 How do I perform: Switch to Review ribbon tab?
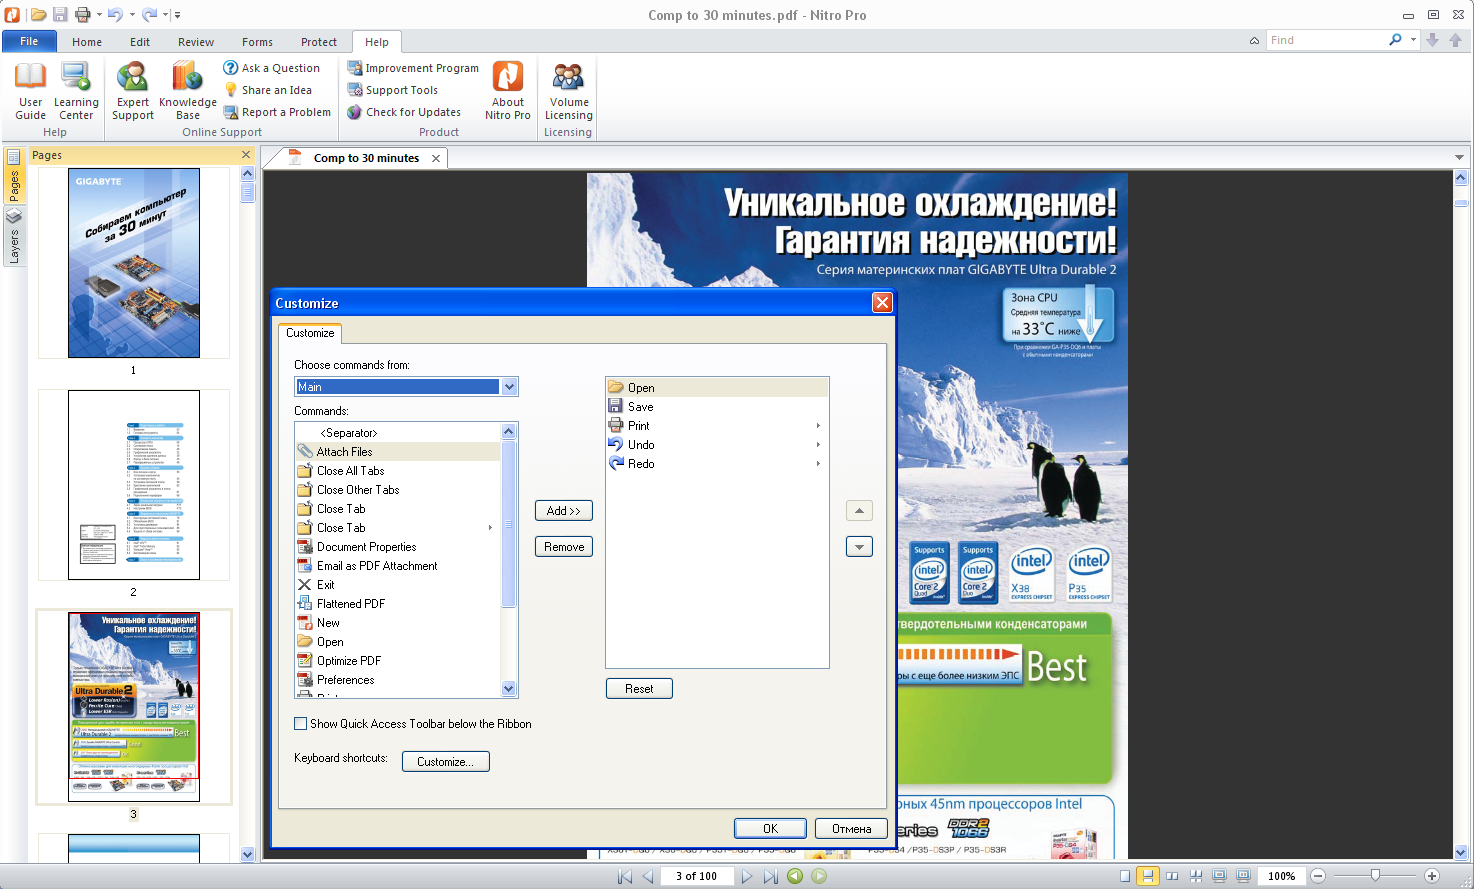196,42
